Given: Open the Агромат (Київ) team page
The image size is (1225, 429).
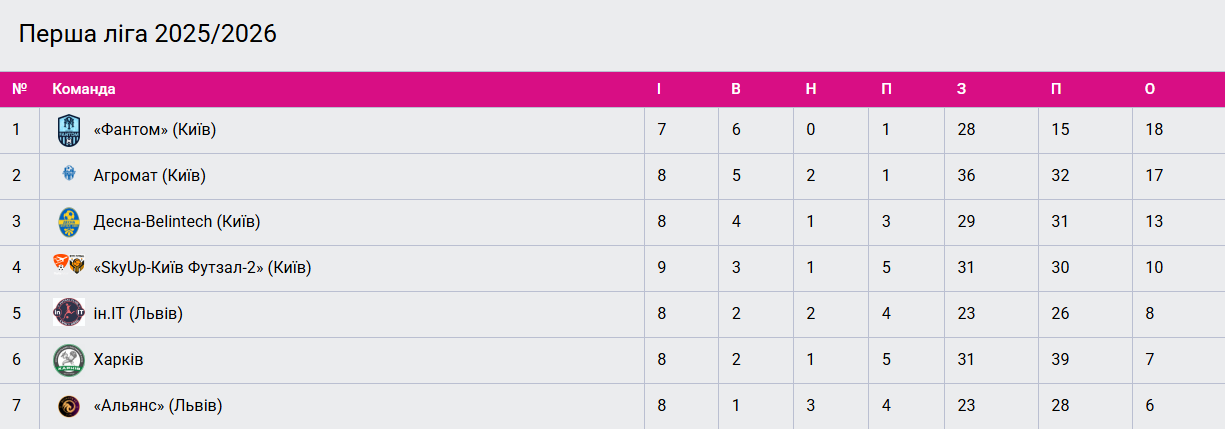Looking at the screenshot, I should tap(149, 176).
